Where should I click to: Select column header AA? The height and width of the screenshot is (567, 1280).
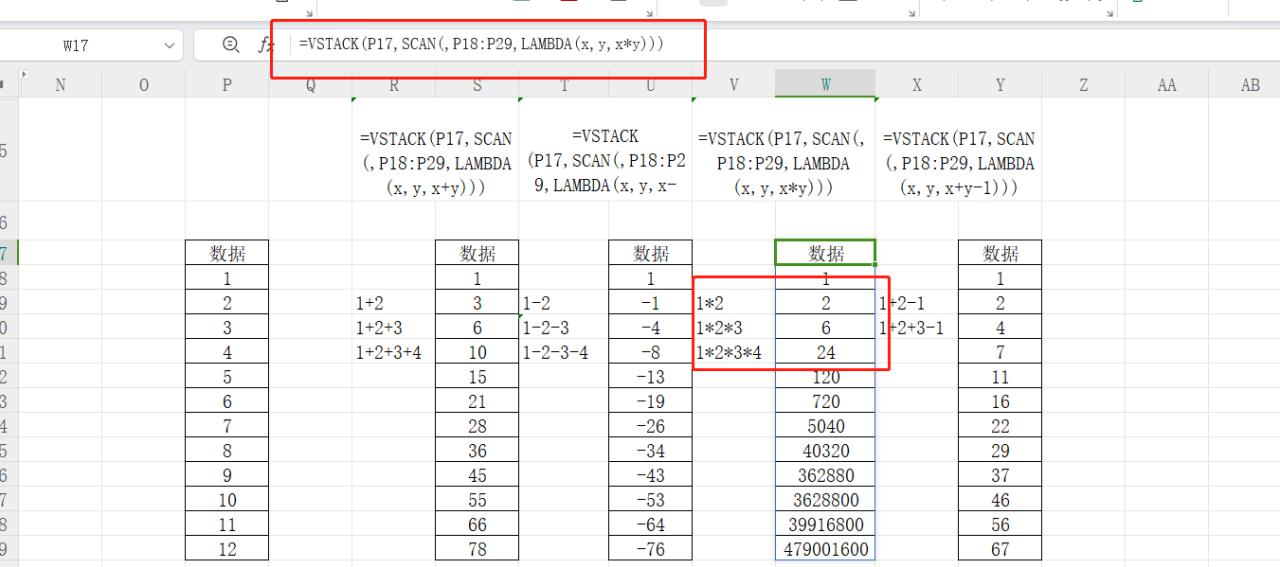pos(1166,85)
